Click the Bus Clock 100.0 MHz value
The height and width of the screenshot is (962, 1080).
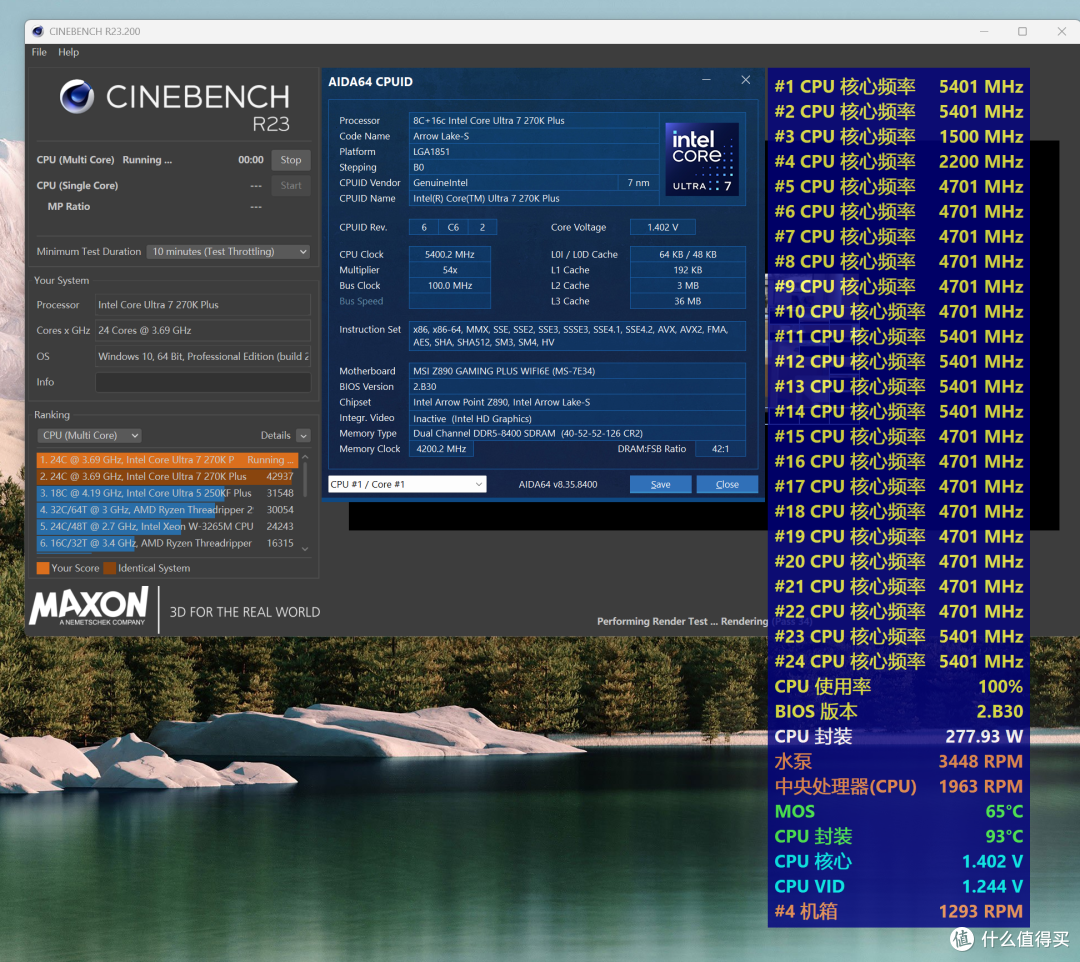pos(450,285)
